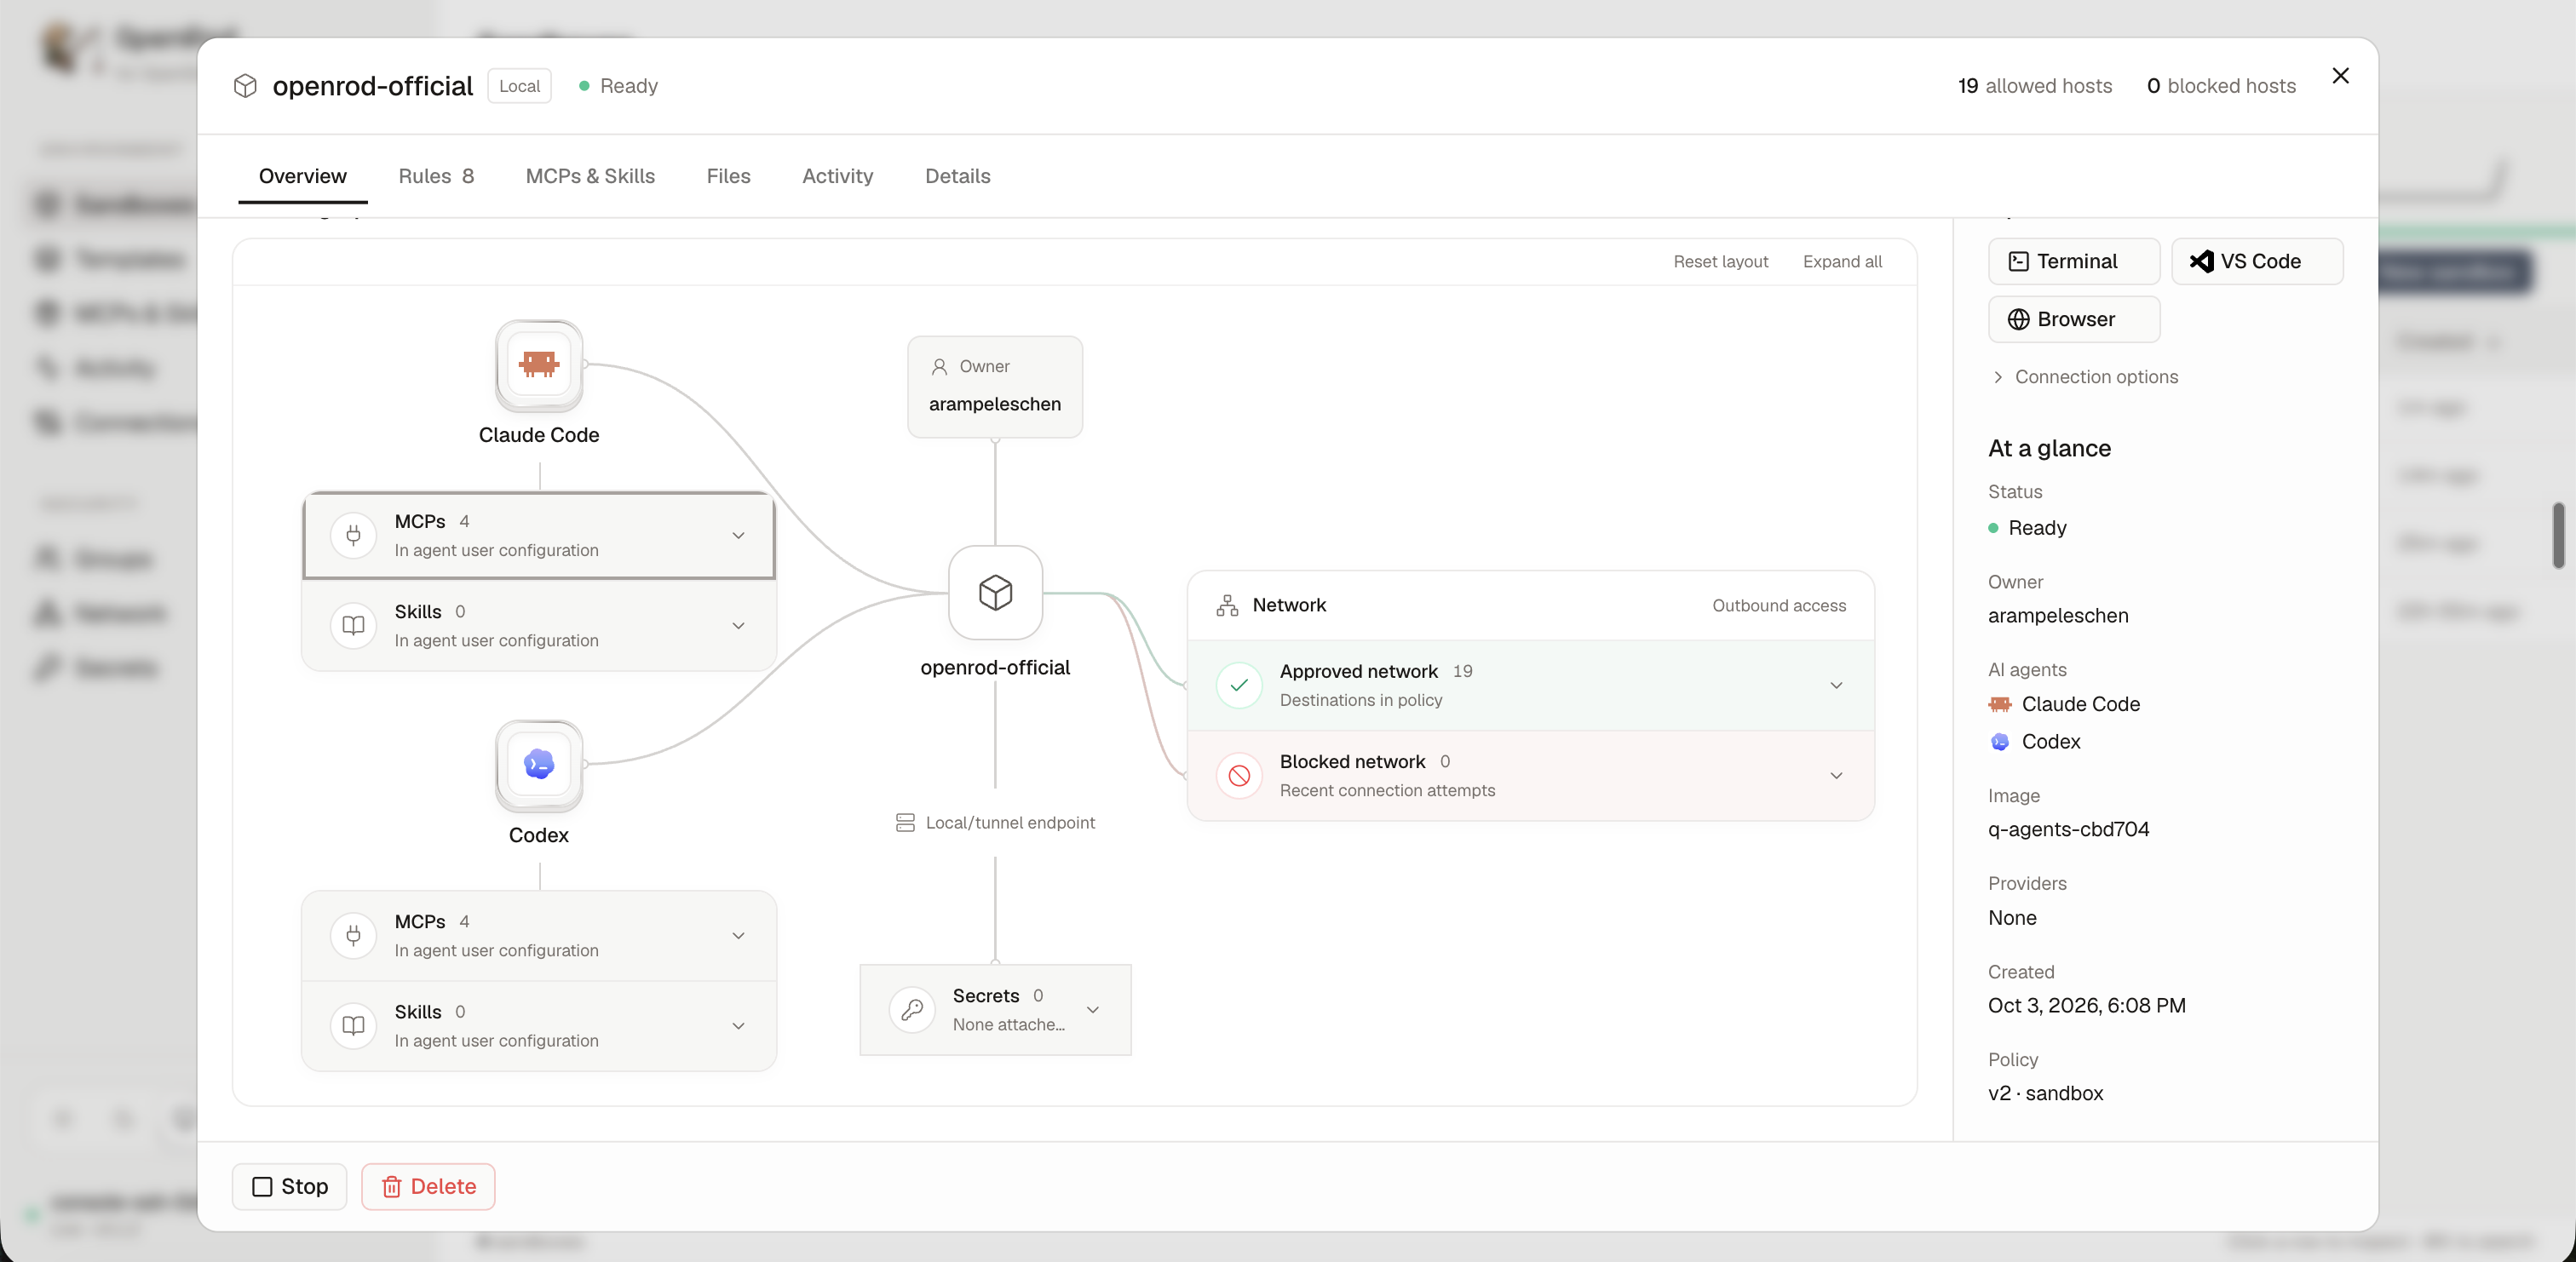This screenshot has height=1262, width=2576.
Task: Launch VS Code connection
Action: tap(2257, 261)
